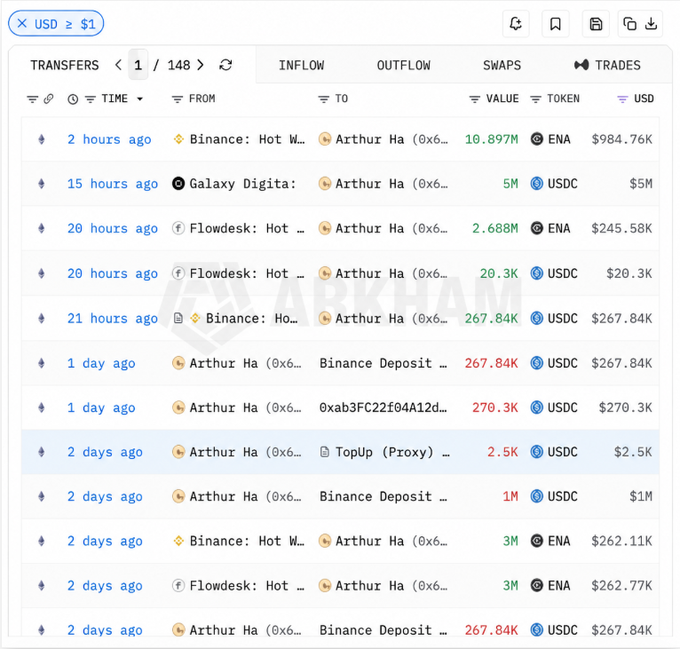
Task: Save the view using the floppy disk icon
Action: pos(596,23)
